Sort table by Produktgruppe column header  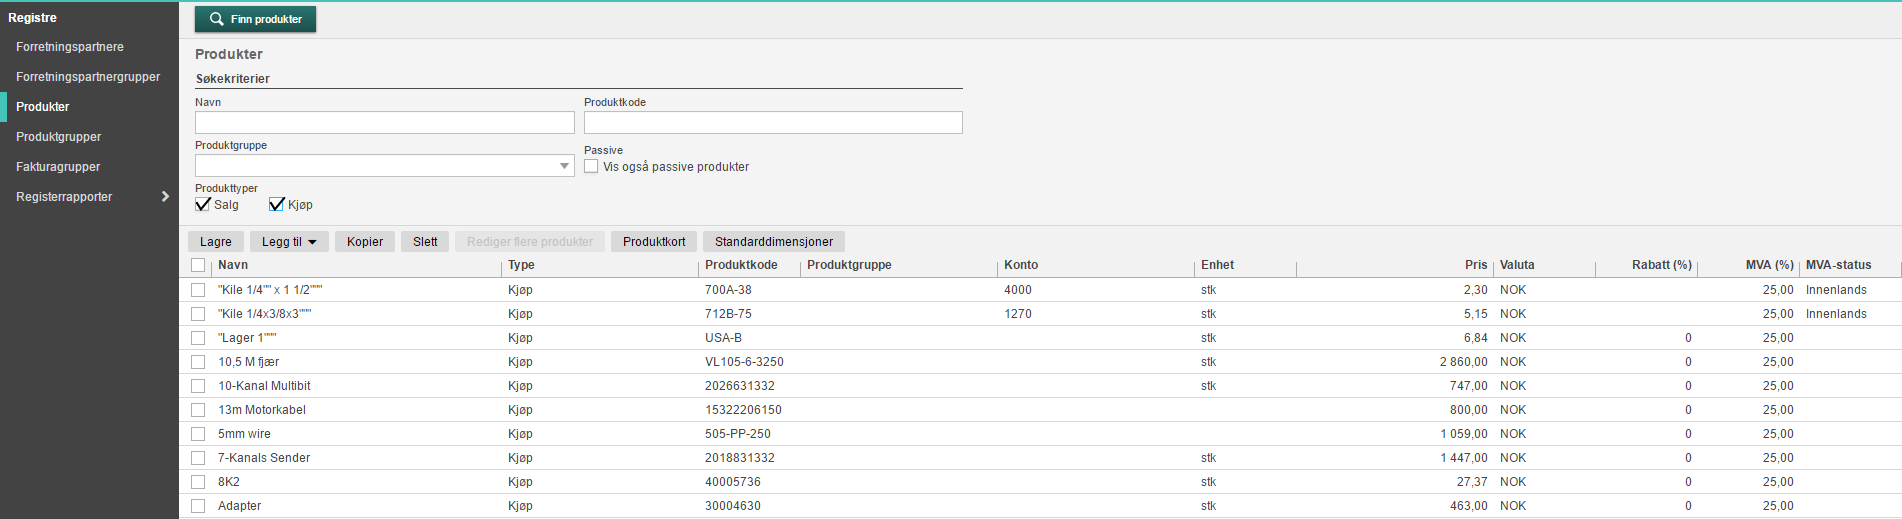pos(849,265)
